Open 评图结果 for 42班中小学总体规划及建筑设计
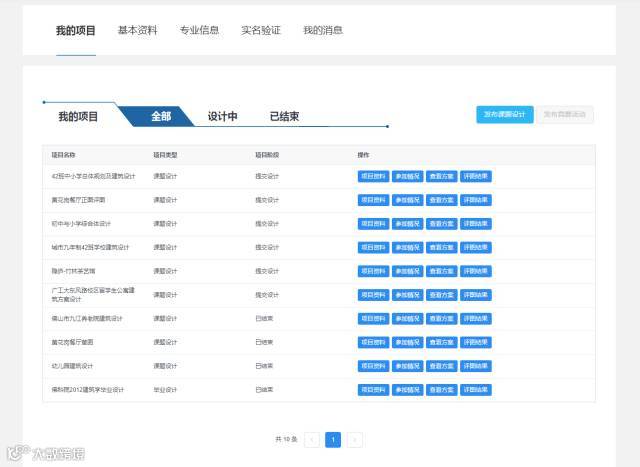 476,176
